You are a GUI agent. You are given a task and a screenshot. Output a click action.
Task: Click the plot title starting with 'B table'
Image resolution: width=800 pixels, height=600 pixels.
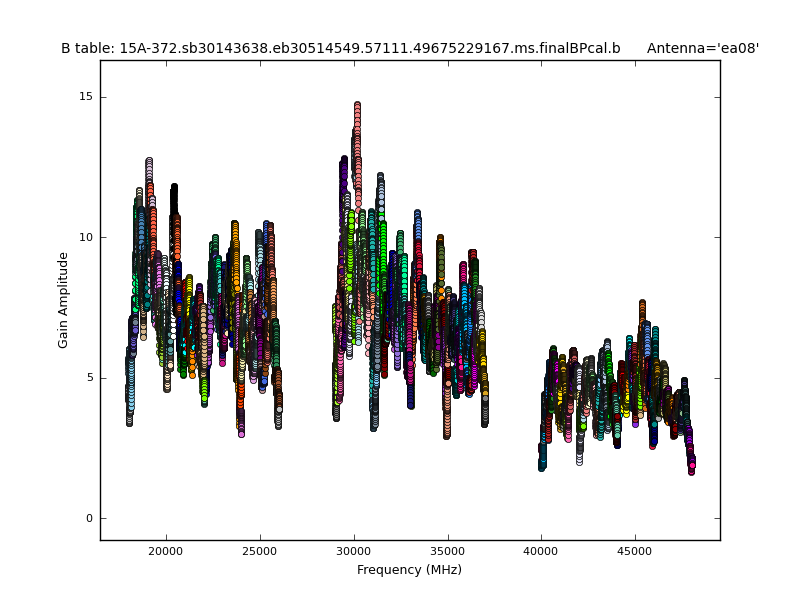[340, 48]
